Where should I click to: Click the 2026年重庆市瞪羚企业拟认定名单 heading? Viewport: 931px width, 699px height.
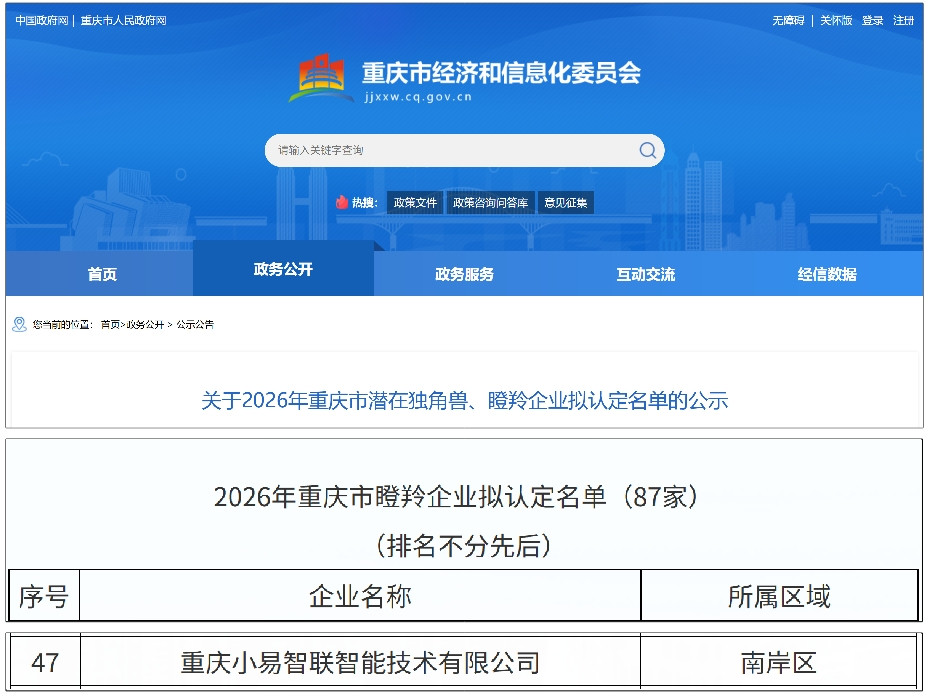[x=455, y=496]
